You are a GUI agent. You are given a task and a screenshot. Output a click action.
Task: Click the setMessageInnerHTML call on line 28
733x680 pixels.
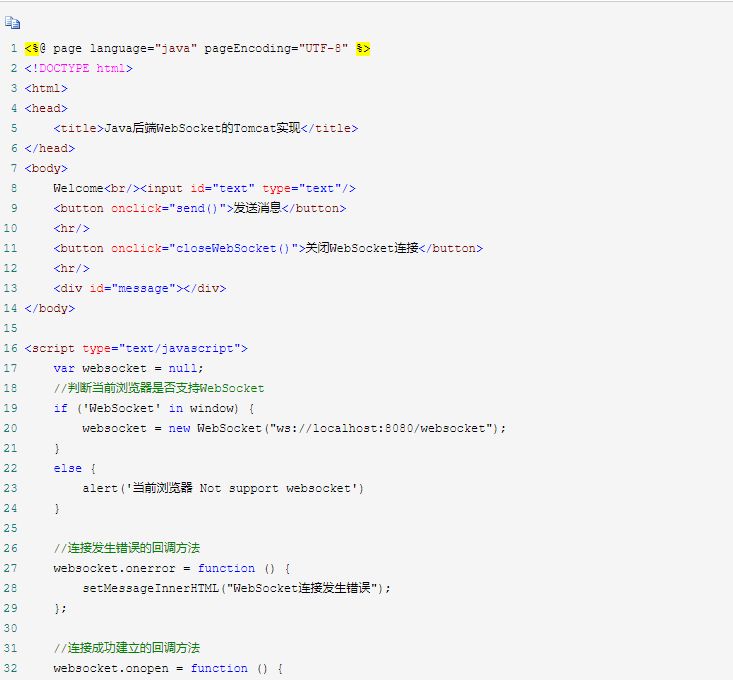click(237, 588)
